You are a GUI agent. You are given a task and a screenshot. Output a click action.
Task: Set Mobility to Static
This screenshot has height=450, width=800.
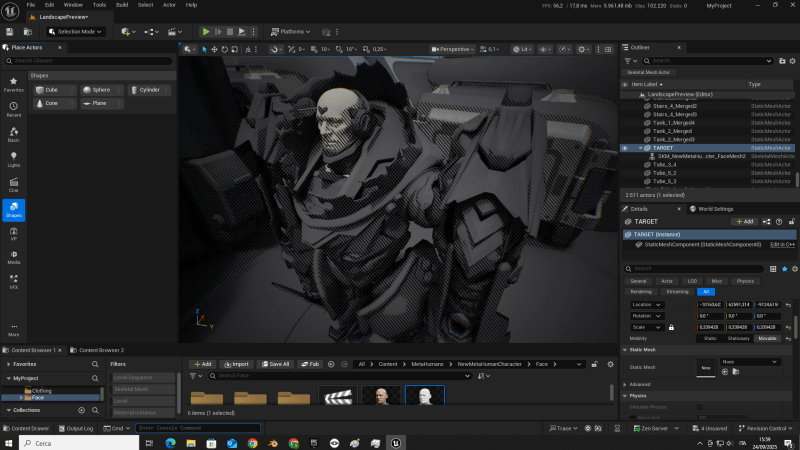(710, 338)
